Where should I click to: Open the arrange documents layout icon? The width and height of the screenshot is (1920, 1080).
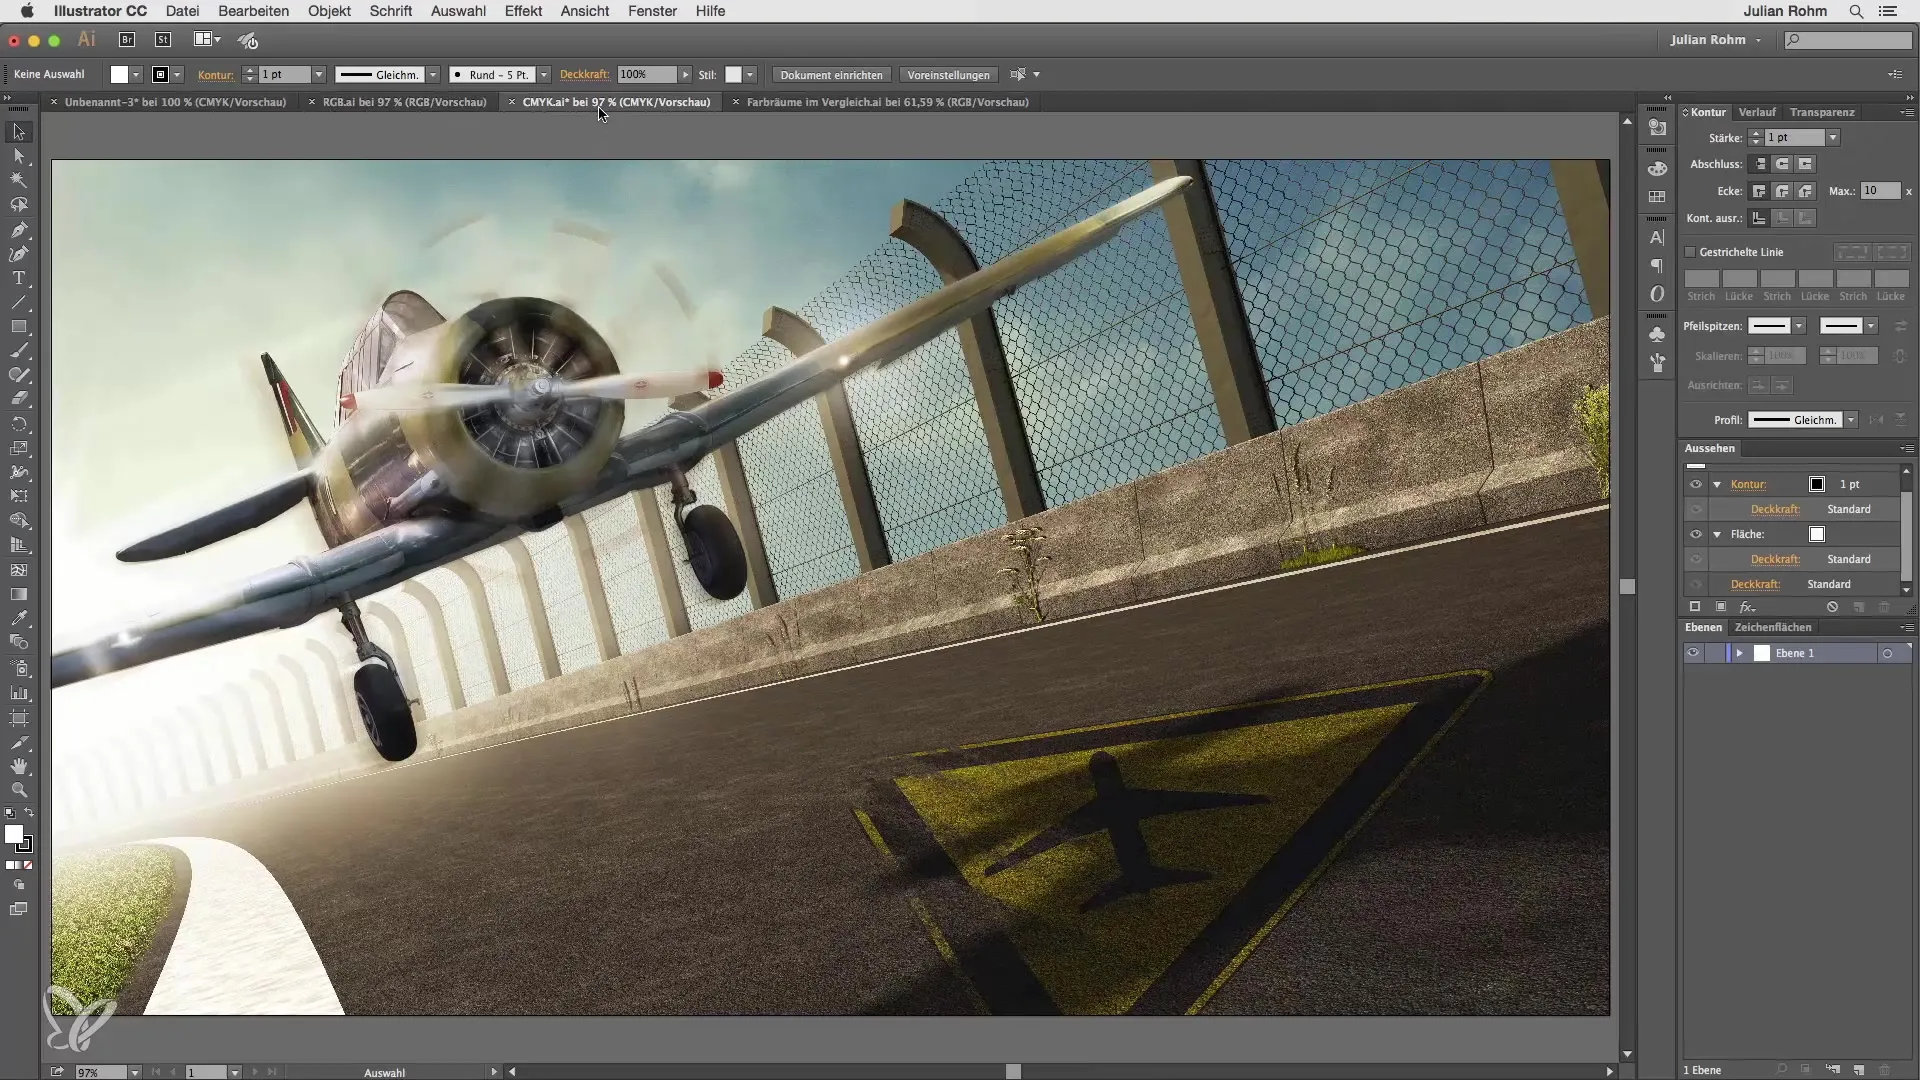coord(207,40)
